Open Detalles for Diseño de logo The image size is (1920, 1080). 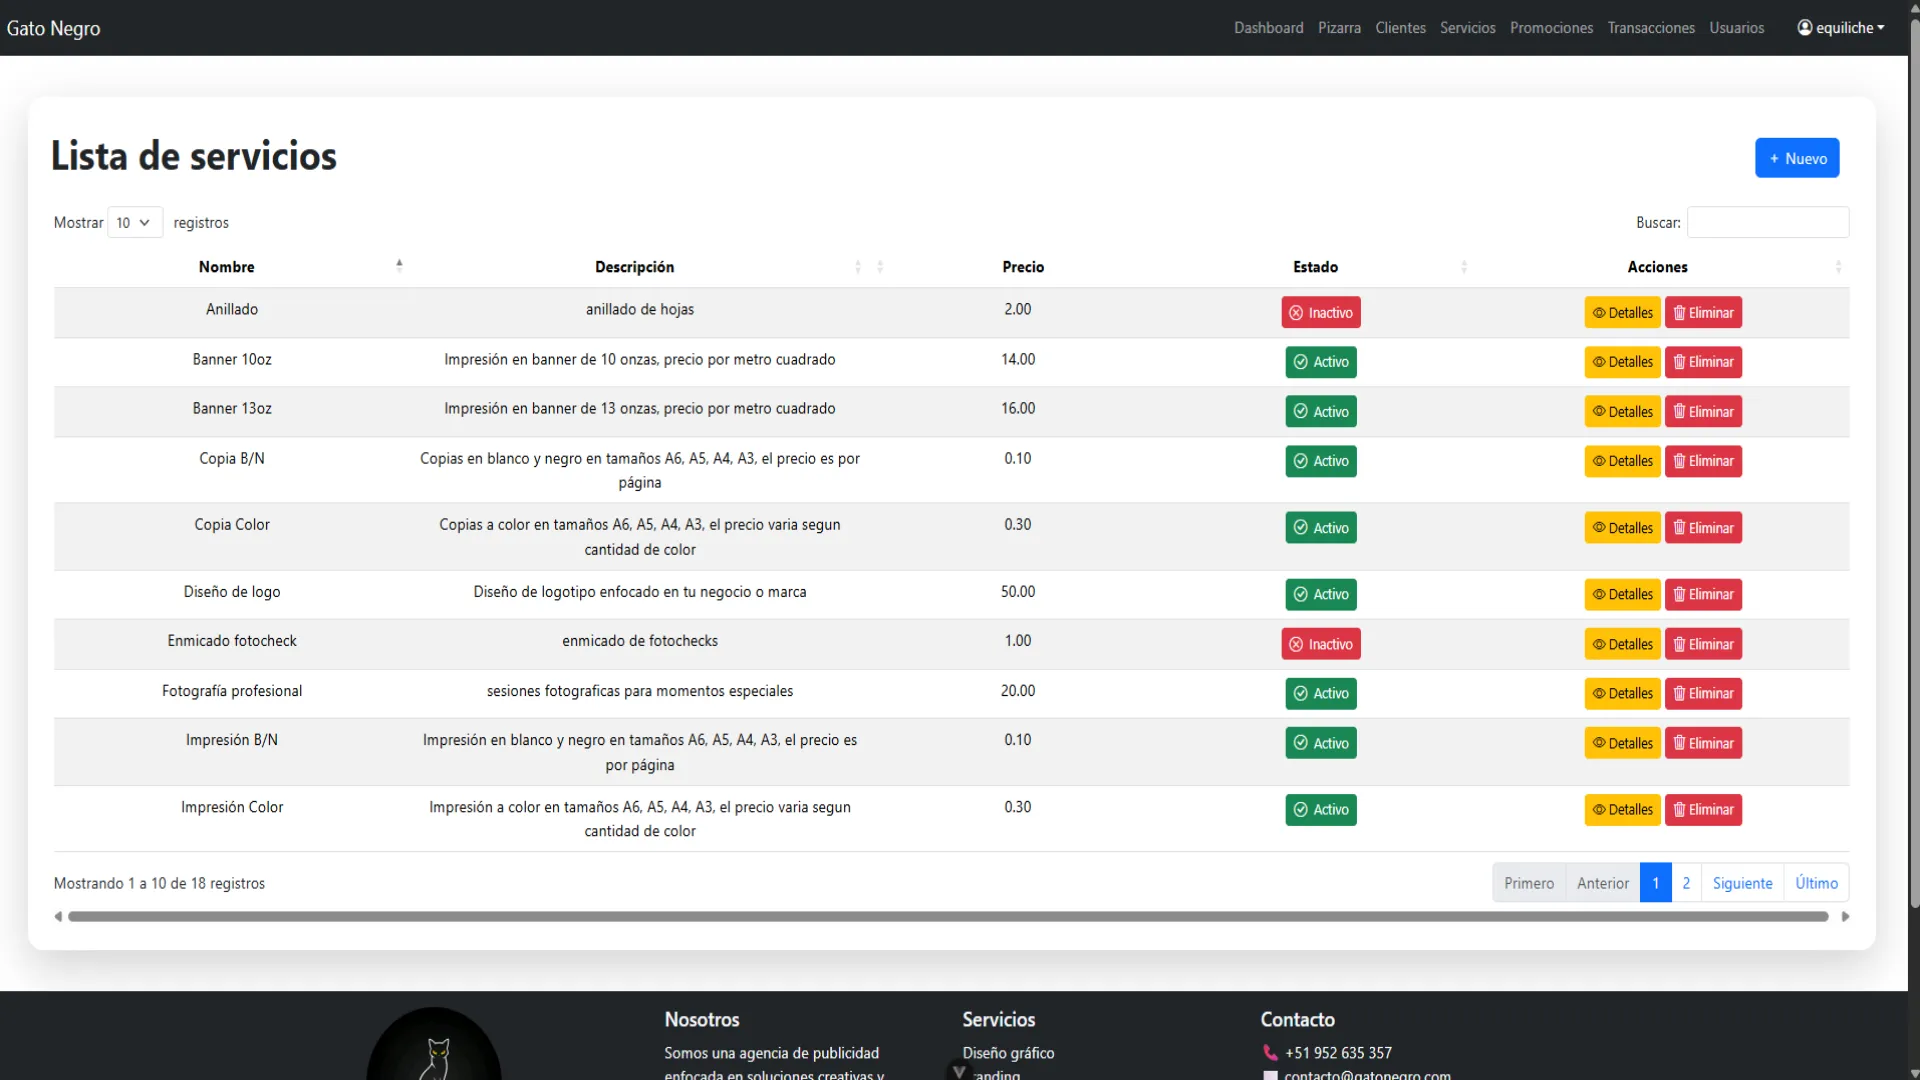(x=1622, y=594)
